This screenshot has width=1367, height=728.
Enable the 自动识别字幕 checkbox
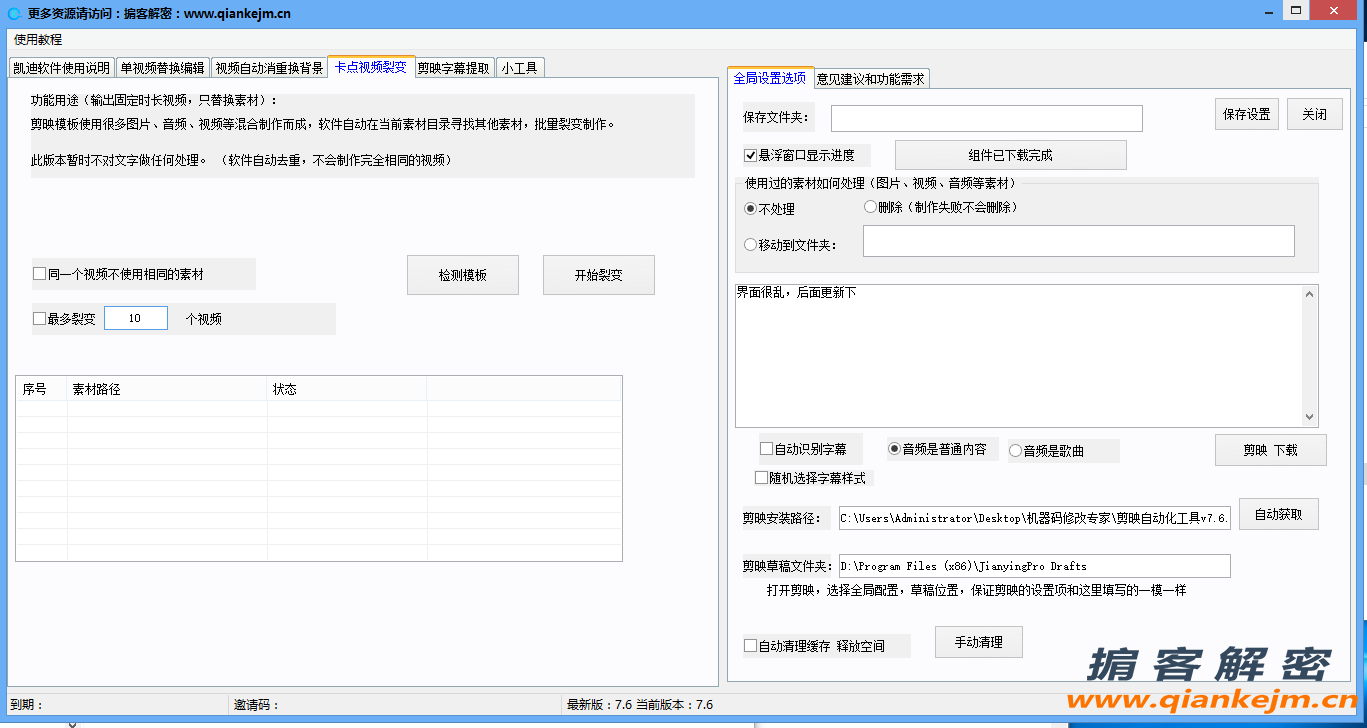[767, 449]
